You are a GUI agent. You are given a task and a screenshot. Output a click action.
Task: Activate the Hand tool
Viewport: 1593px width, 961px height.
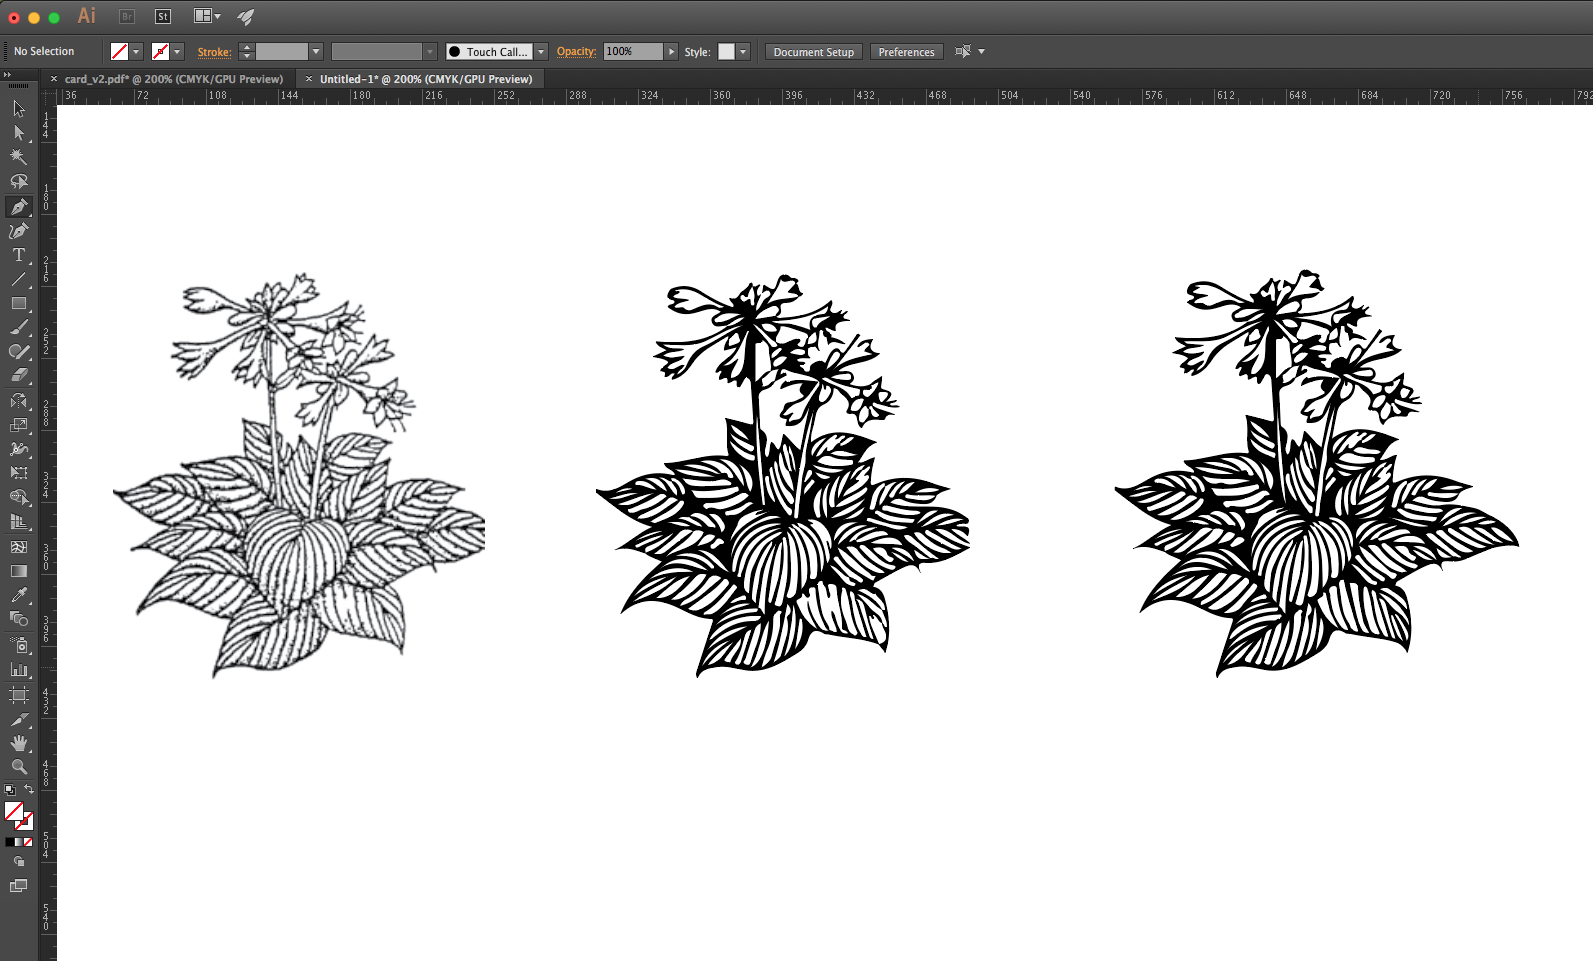point(19,743)
